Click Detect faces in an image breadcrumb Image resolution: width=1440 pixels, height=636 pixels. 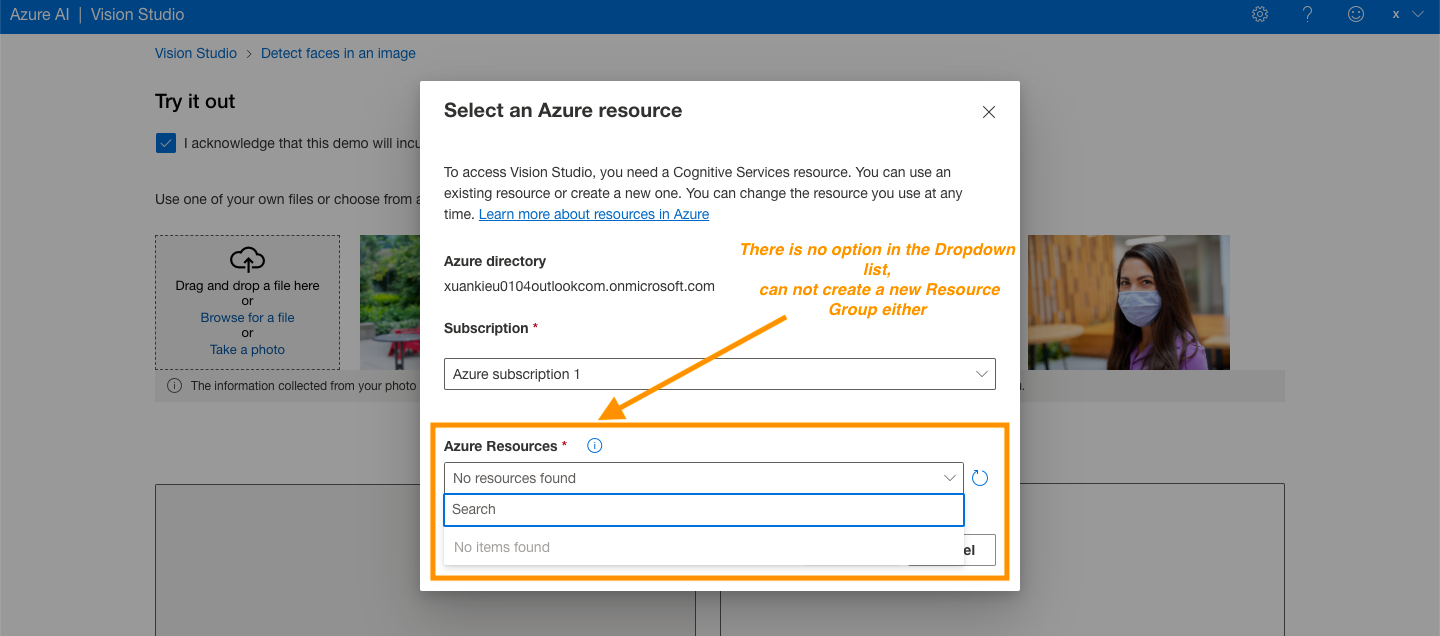[338, 53]
